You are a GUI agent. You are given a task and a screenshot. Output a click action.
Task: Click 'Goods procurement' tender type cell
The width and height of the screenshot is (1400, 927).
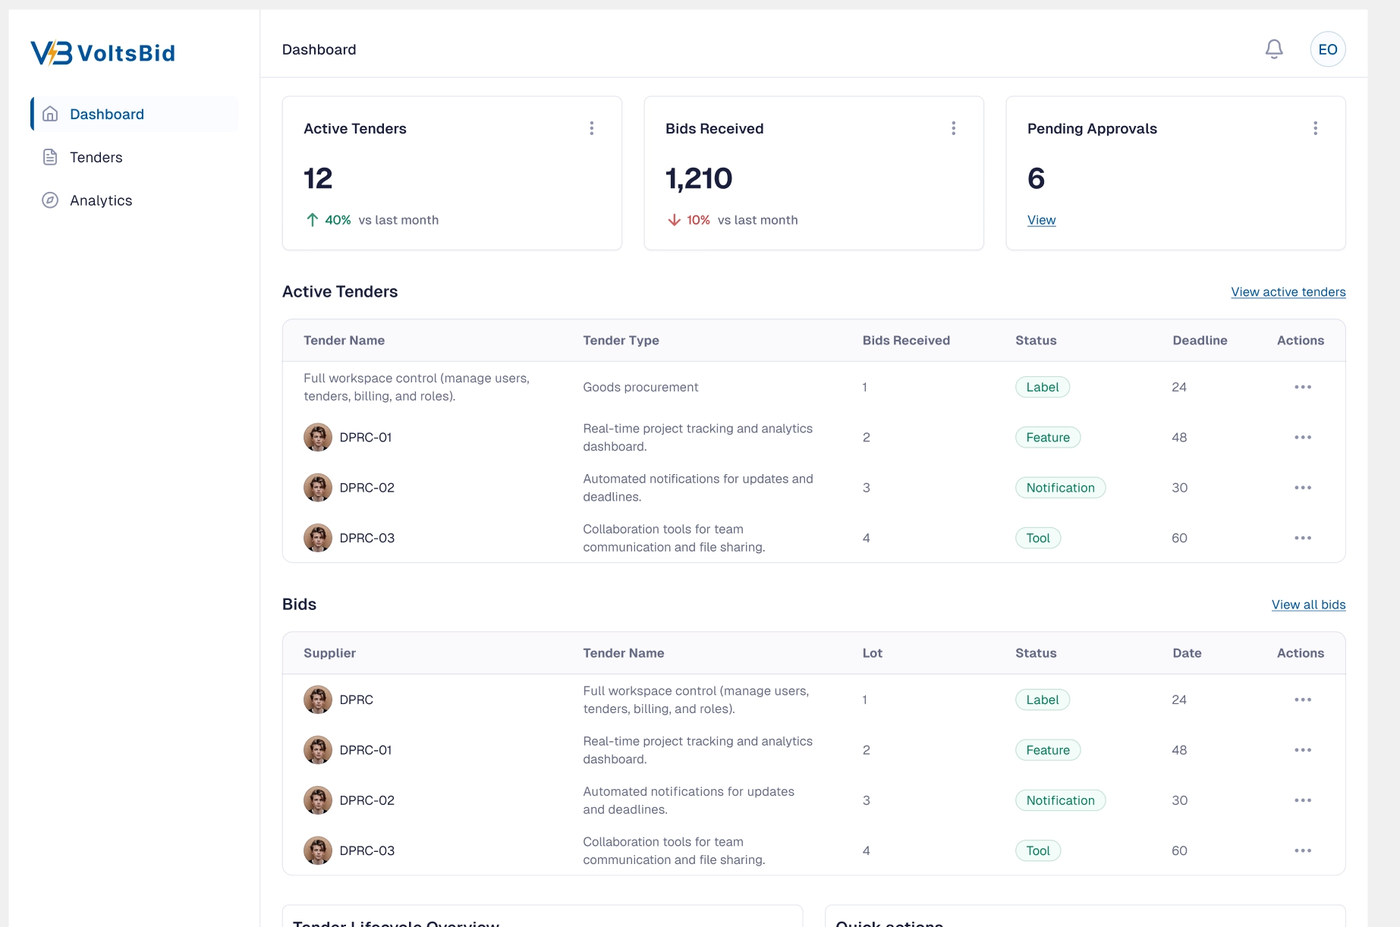[641, 387]
